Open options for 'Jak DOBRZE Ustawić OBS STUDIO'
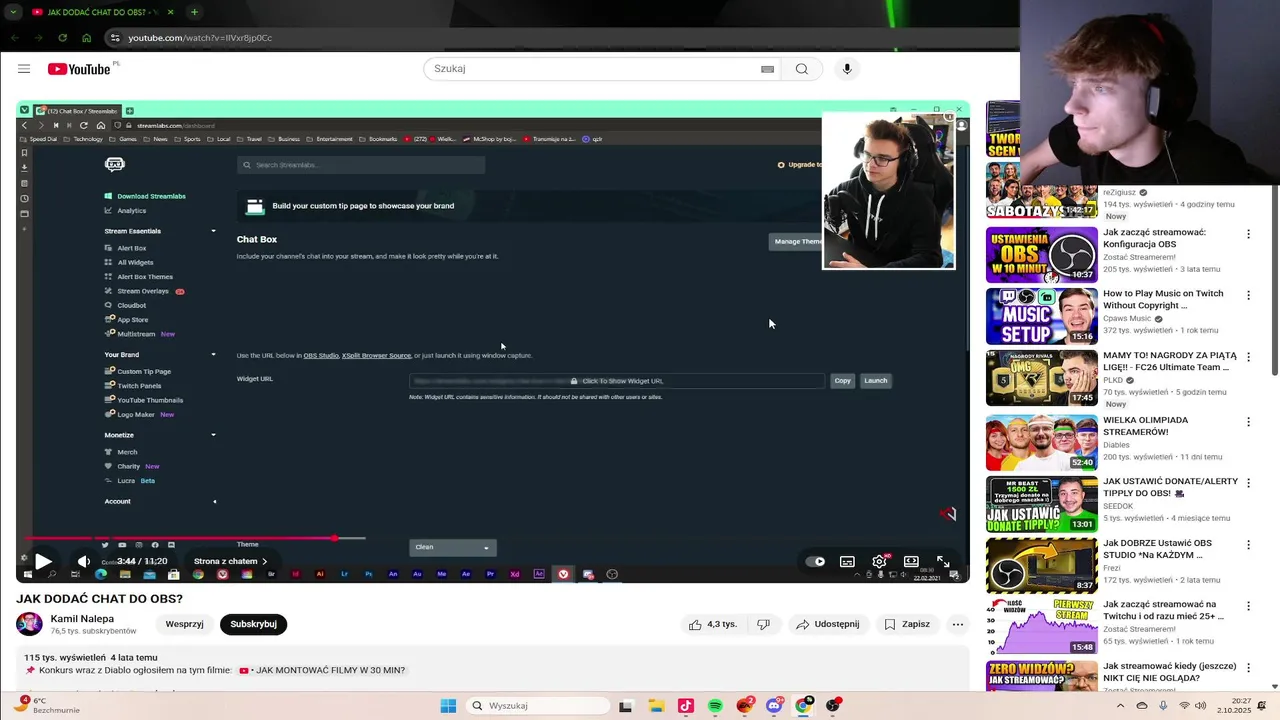This screenshot has width=1280, height=720. pyautogui.click(x=1248, y=546)
